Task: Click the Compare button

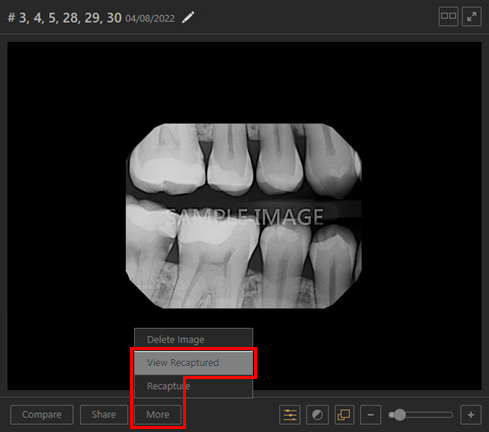Action: (42, 415)
